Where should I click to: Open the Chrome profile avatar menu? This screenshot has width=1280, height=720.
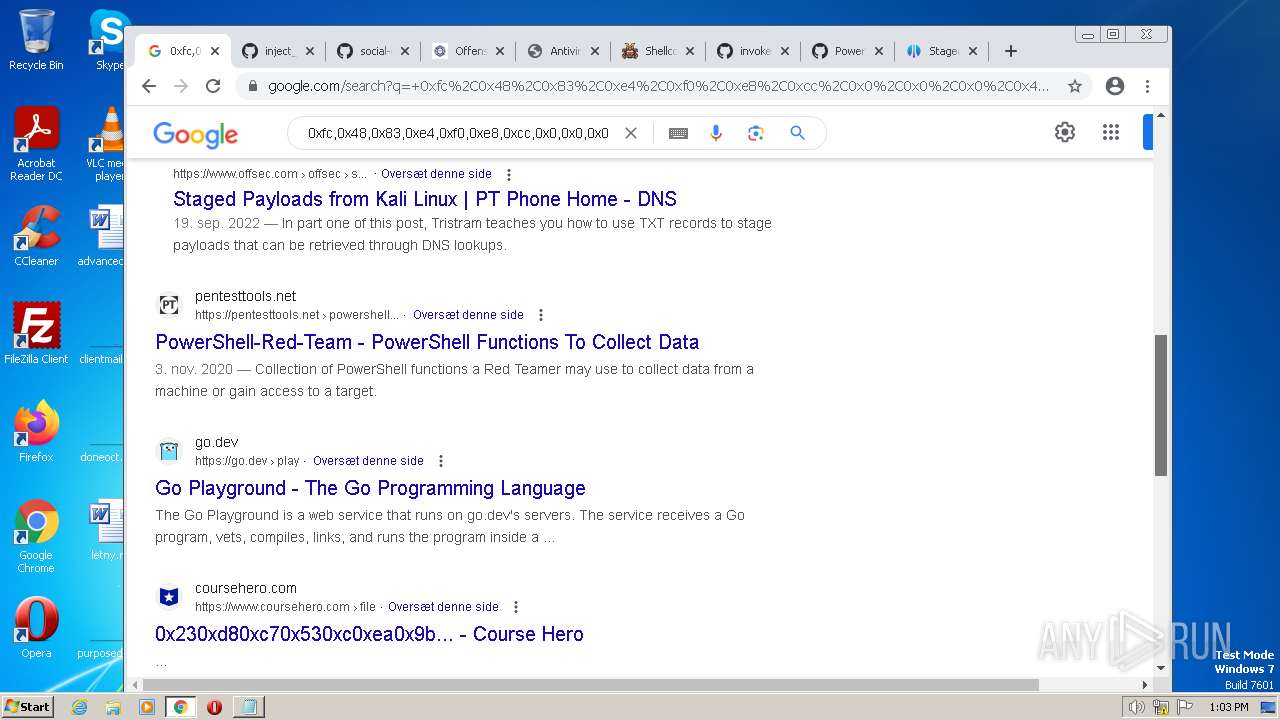pos(1115,86)
